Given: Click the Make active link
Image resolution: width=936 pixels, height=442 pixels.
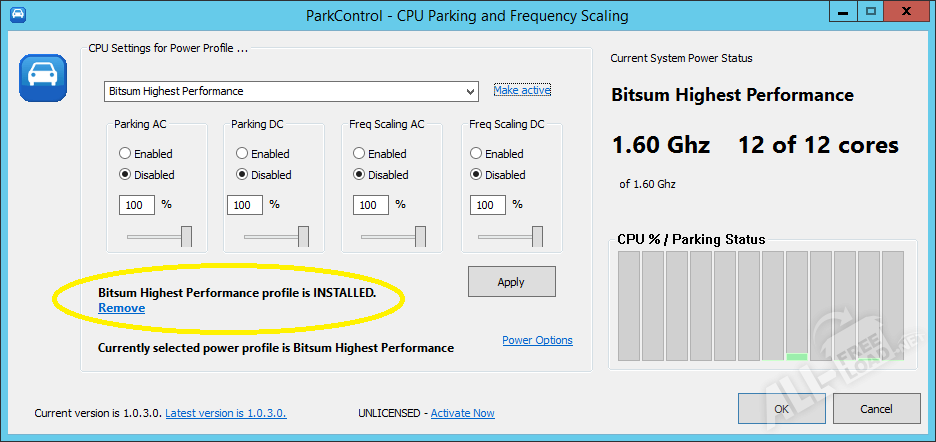Looking at the screenshot, I should 522,90.
